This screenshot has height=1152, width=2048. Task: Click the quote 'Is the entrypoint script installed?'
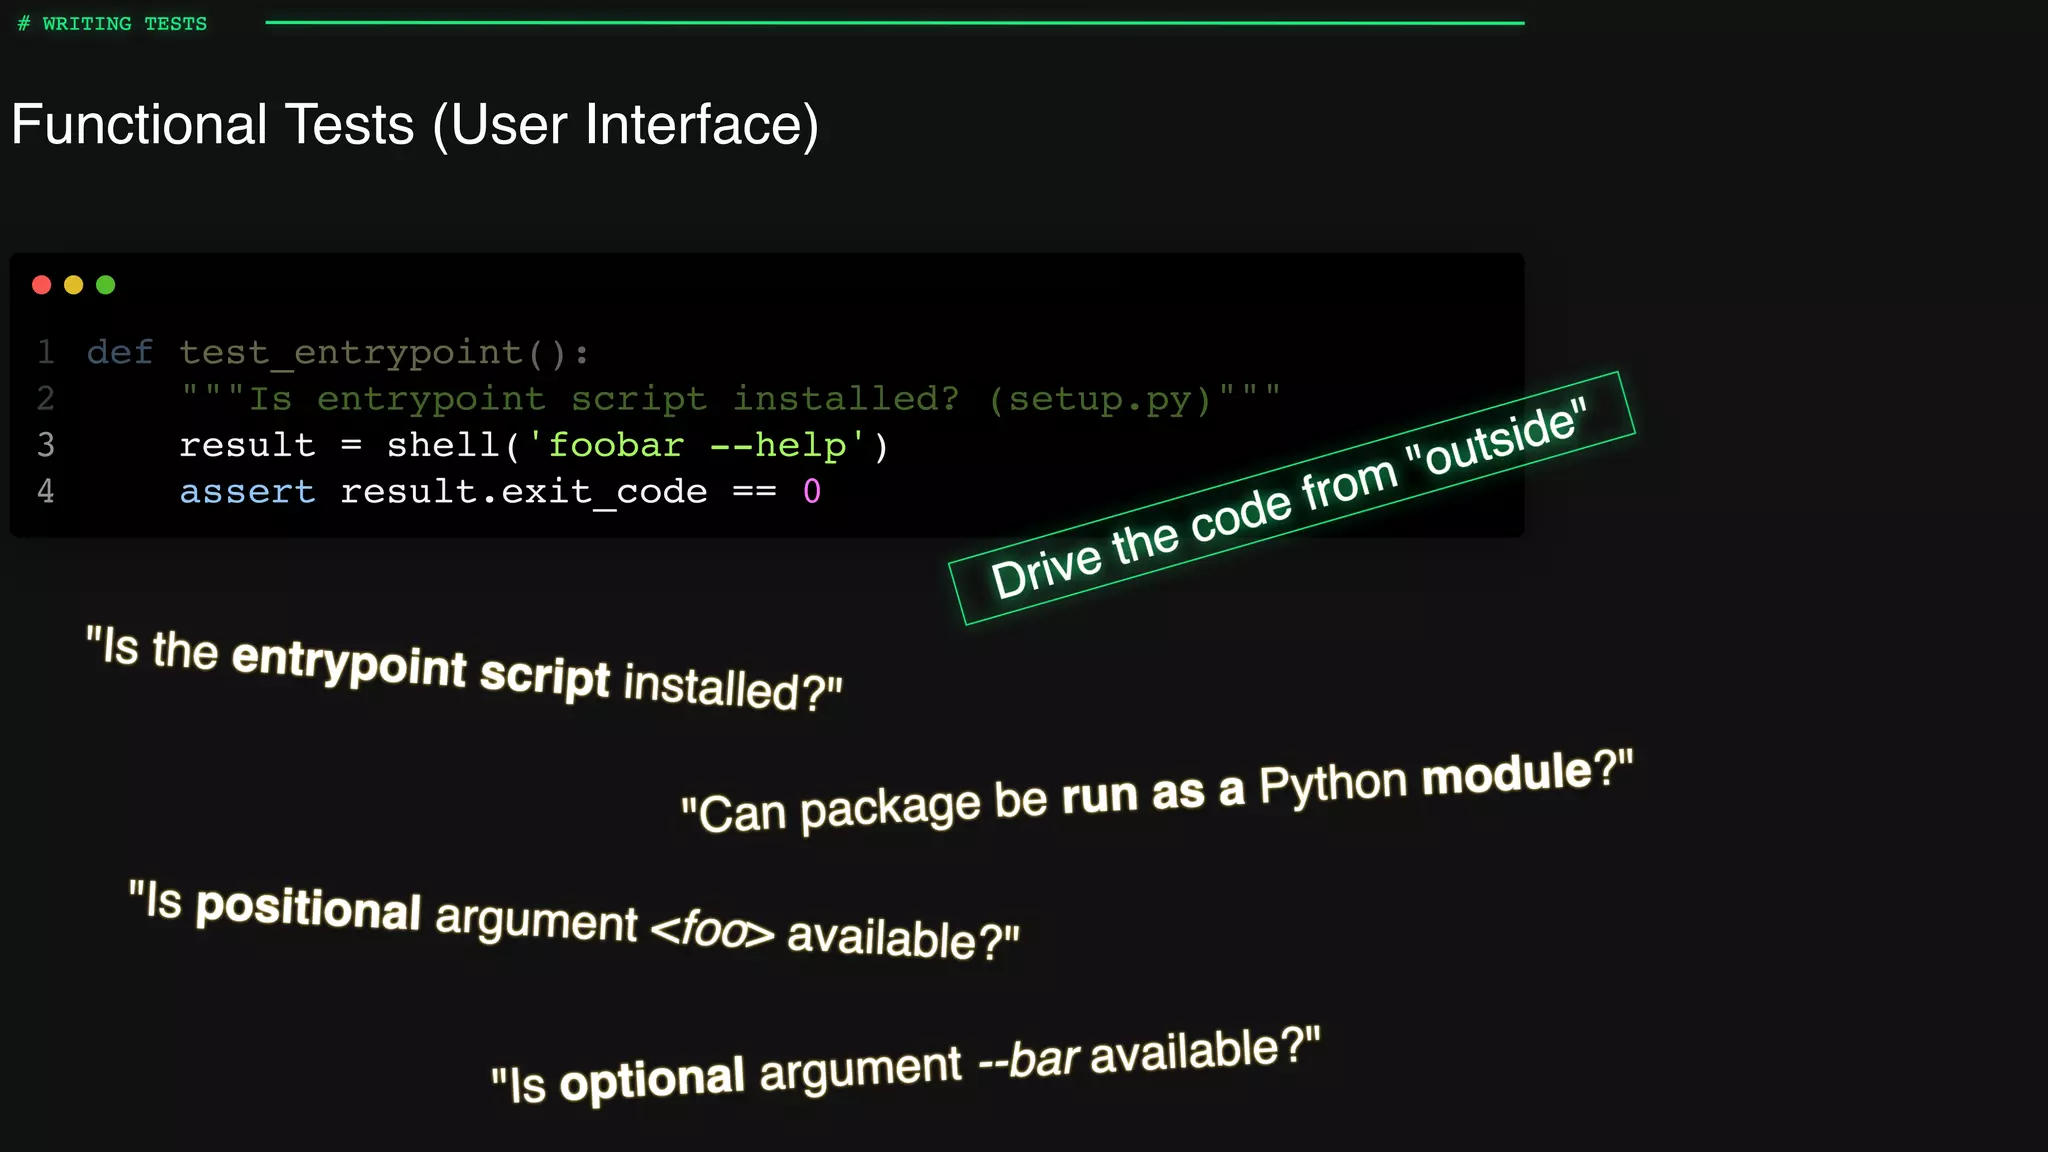[x=464, y=670]
